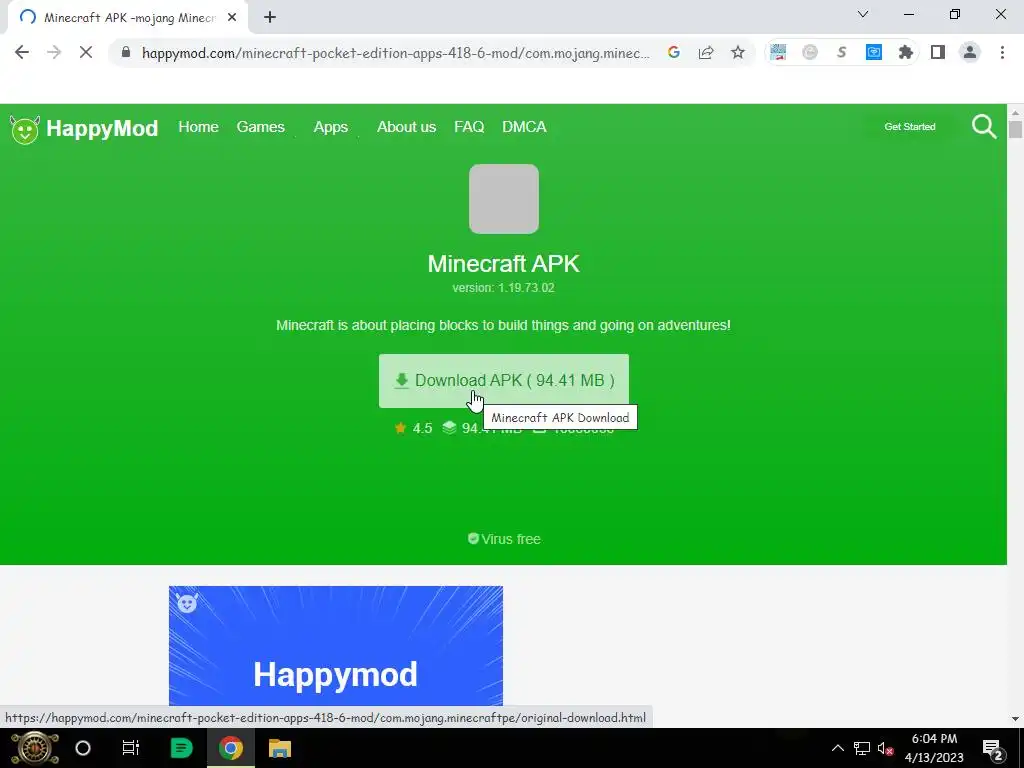This screenshot has width=1024, height=768.
Task: Click the 4.5 star rating
Action: (x=413, y=428)
